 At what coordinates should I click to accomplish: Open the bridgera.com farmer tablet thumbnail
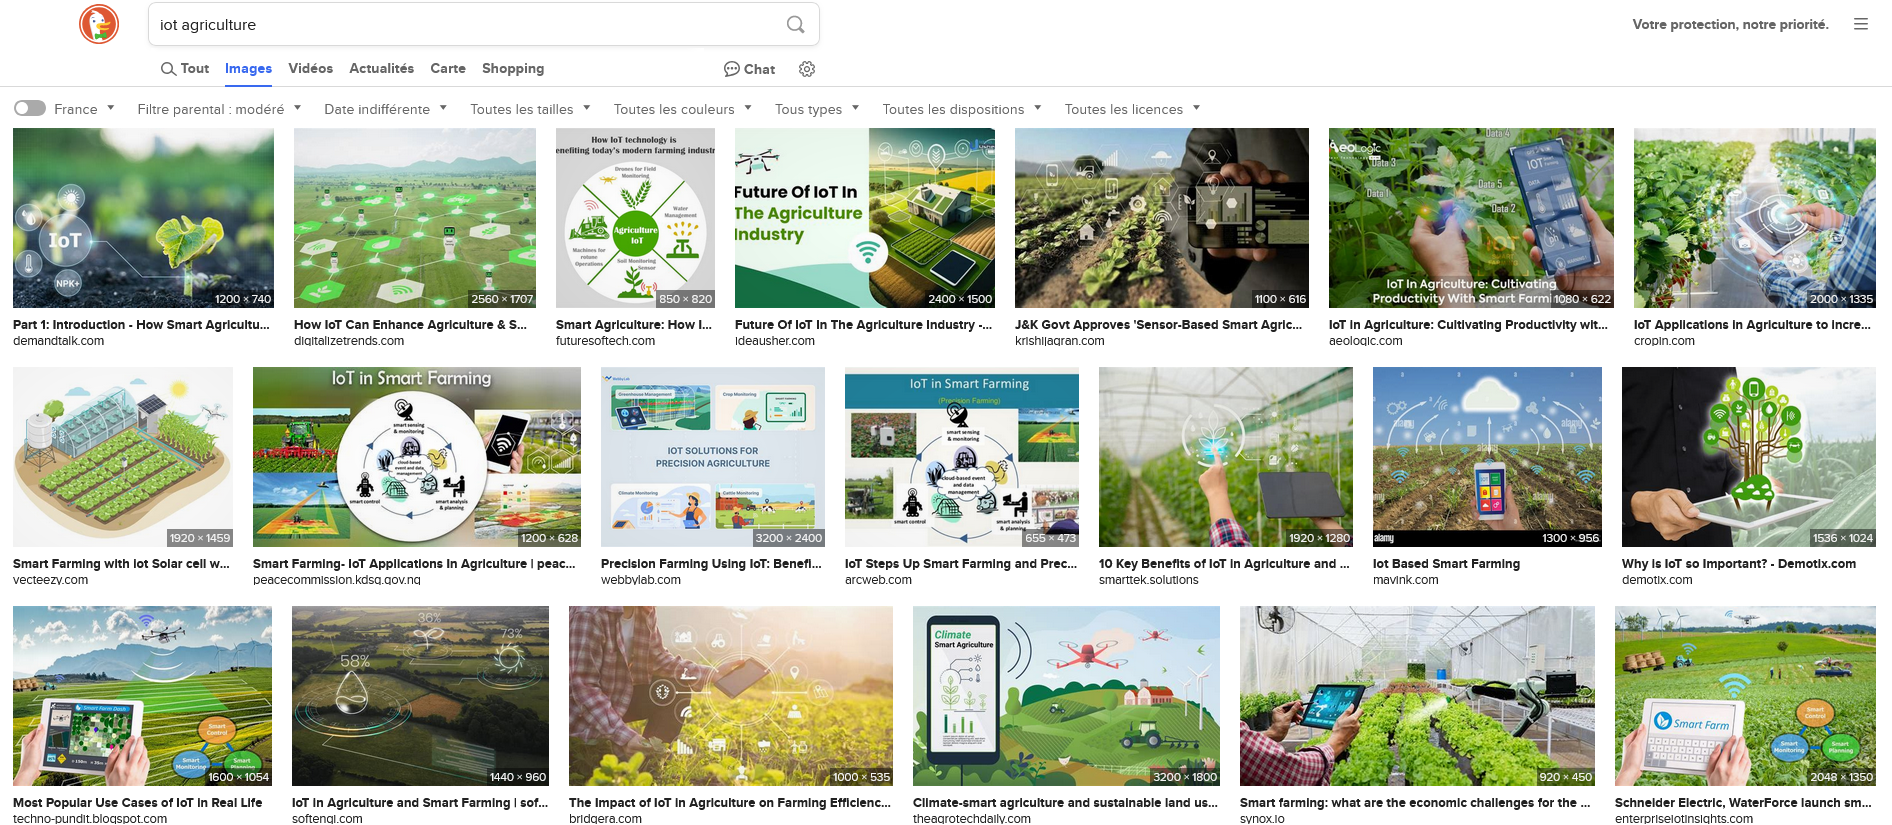(731, 696)
